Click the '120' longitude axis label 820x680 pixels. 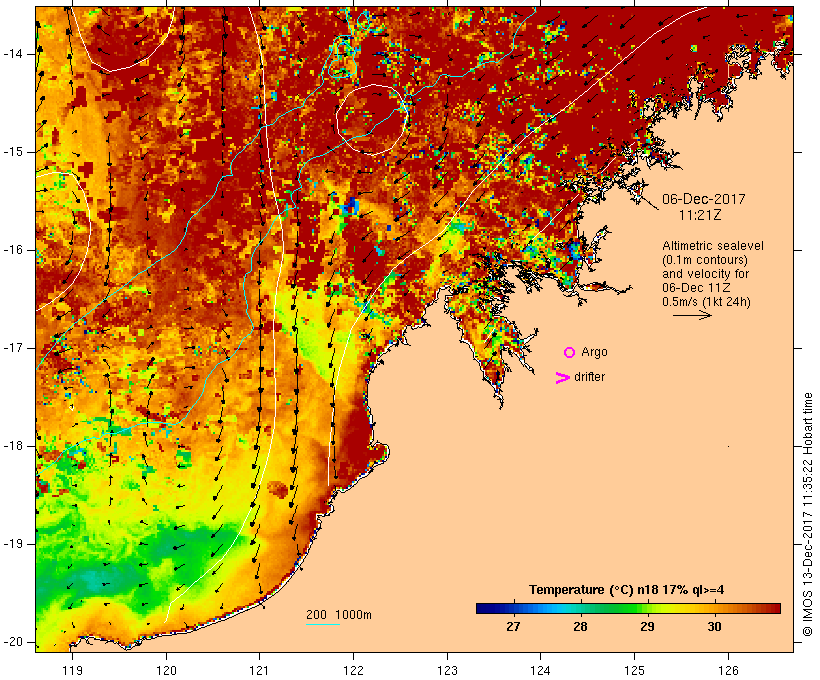click(166, 670)
